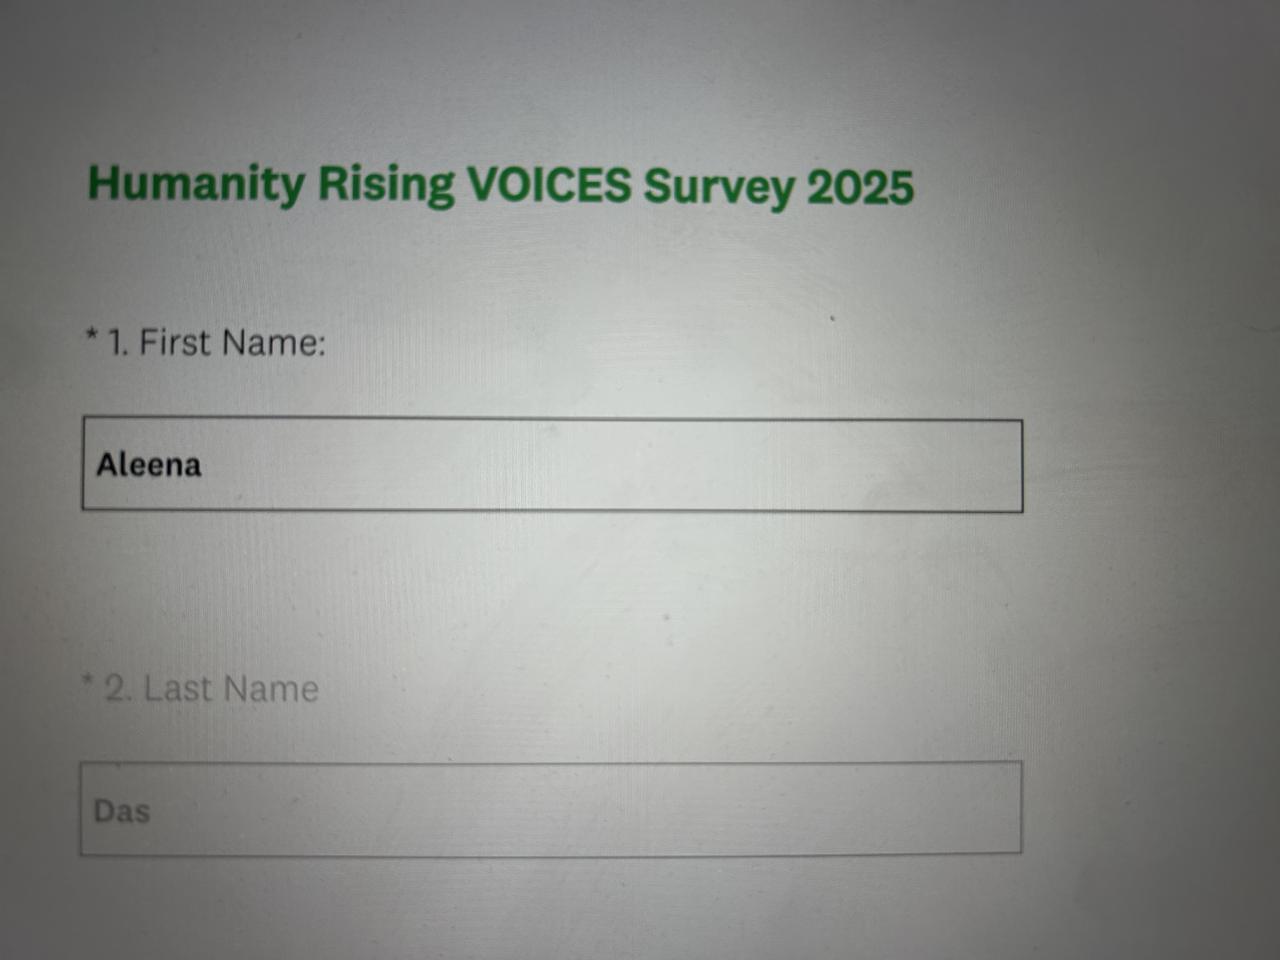Click the word "Last" in question two

178,689
